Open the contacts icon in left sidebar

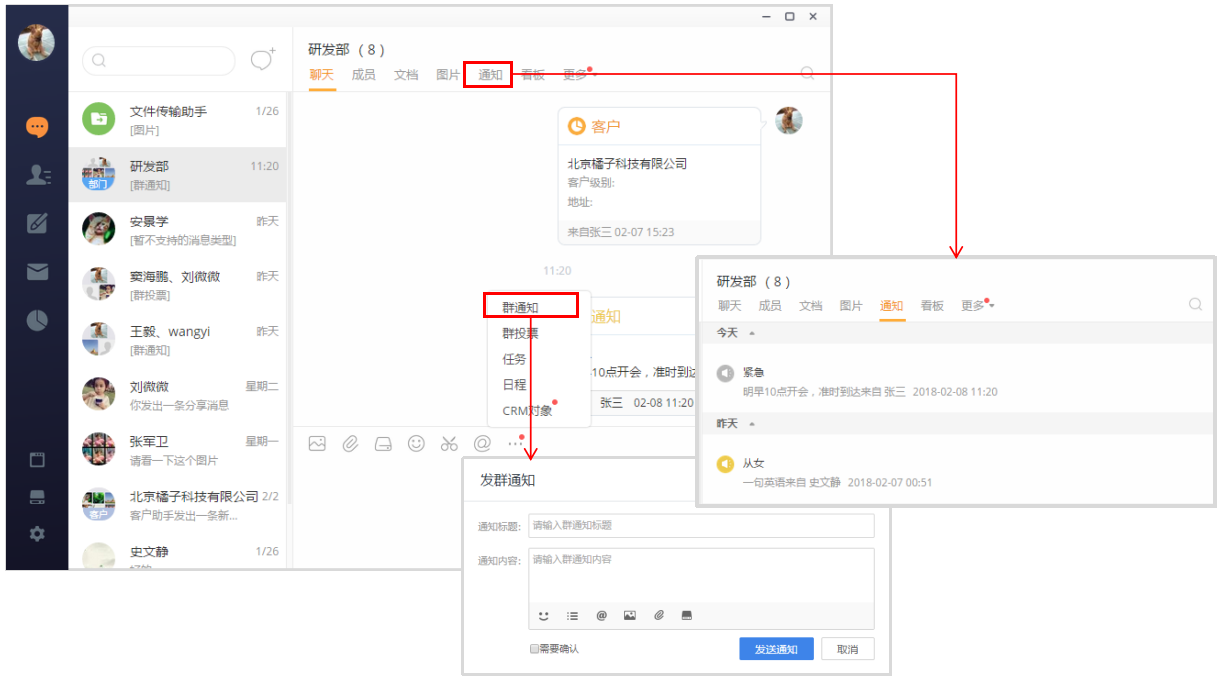click(x=37, y=175)
